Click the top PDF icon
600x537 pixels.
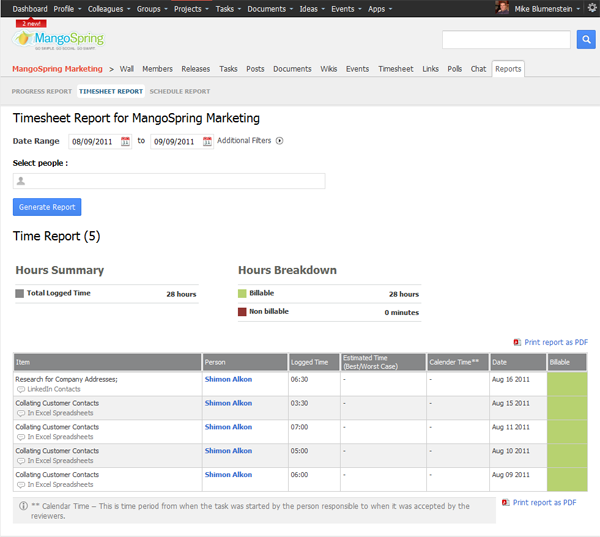click(517, 342)
